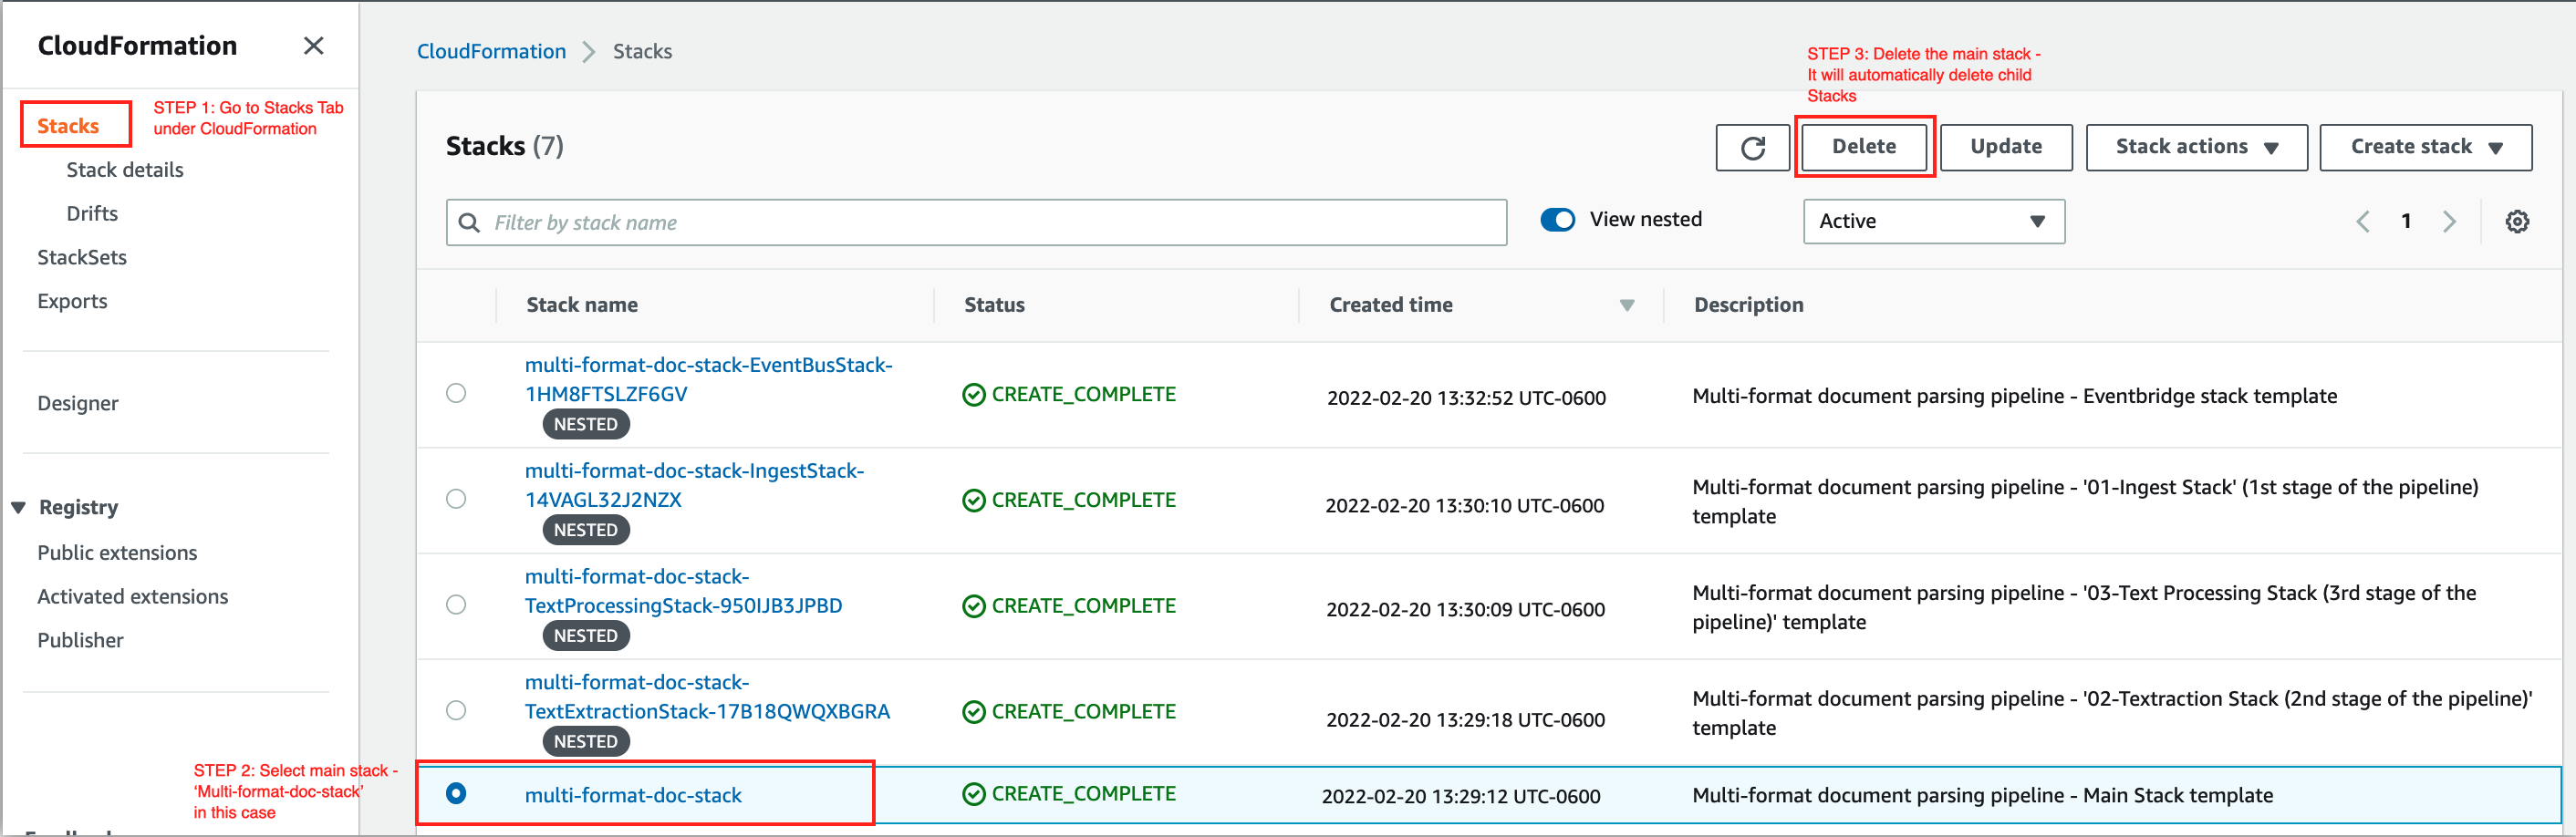
Task: Click the NESTED badge under TextProcessingStack
Action: 586,637
